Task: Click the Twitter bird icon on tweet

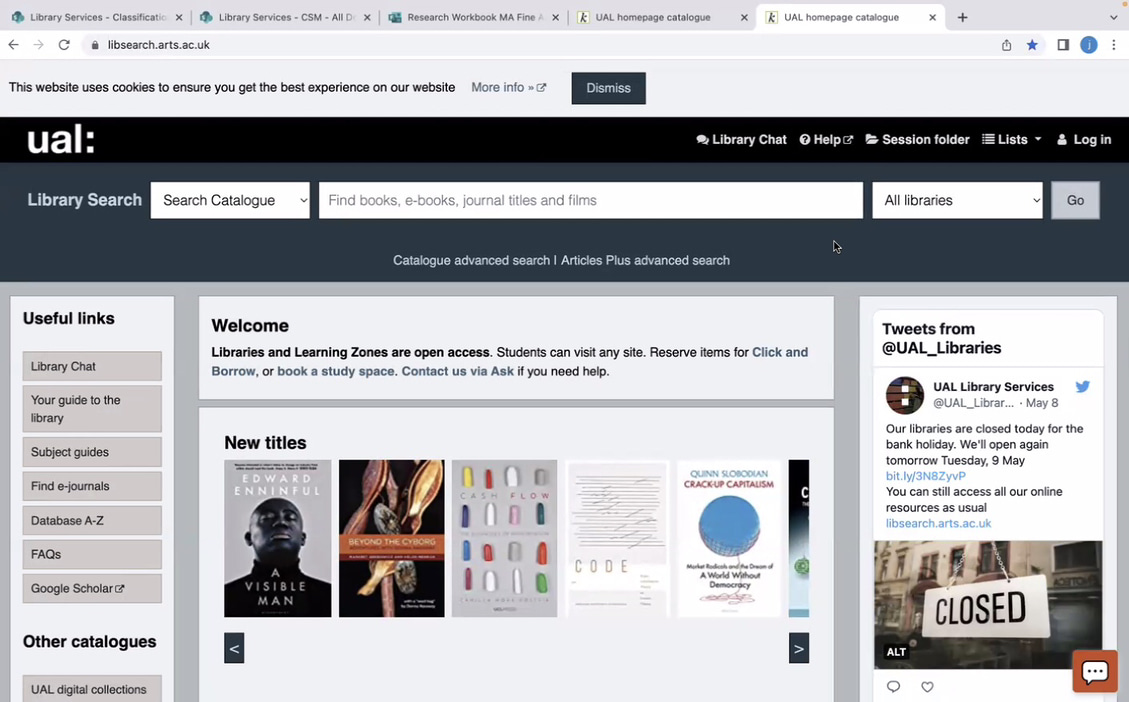Action: pos(1082,387)
